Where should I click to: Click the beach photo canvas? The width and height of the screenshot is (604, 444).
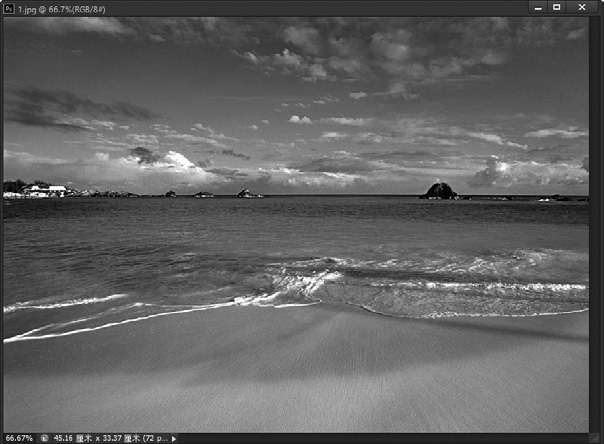click(296, 225)
